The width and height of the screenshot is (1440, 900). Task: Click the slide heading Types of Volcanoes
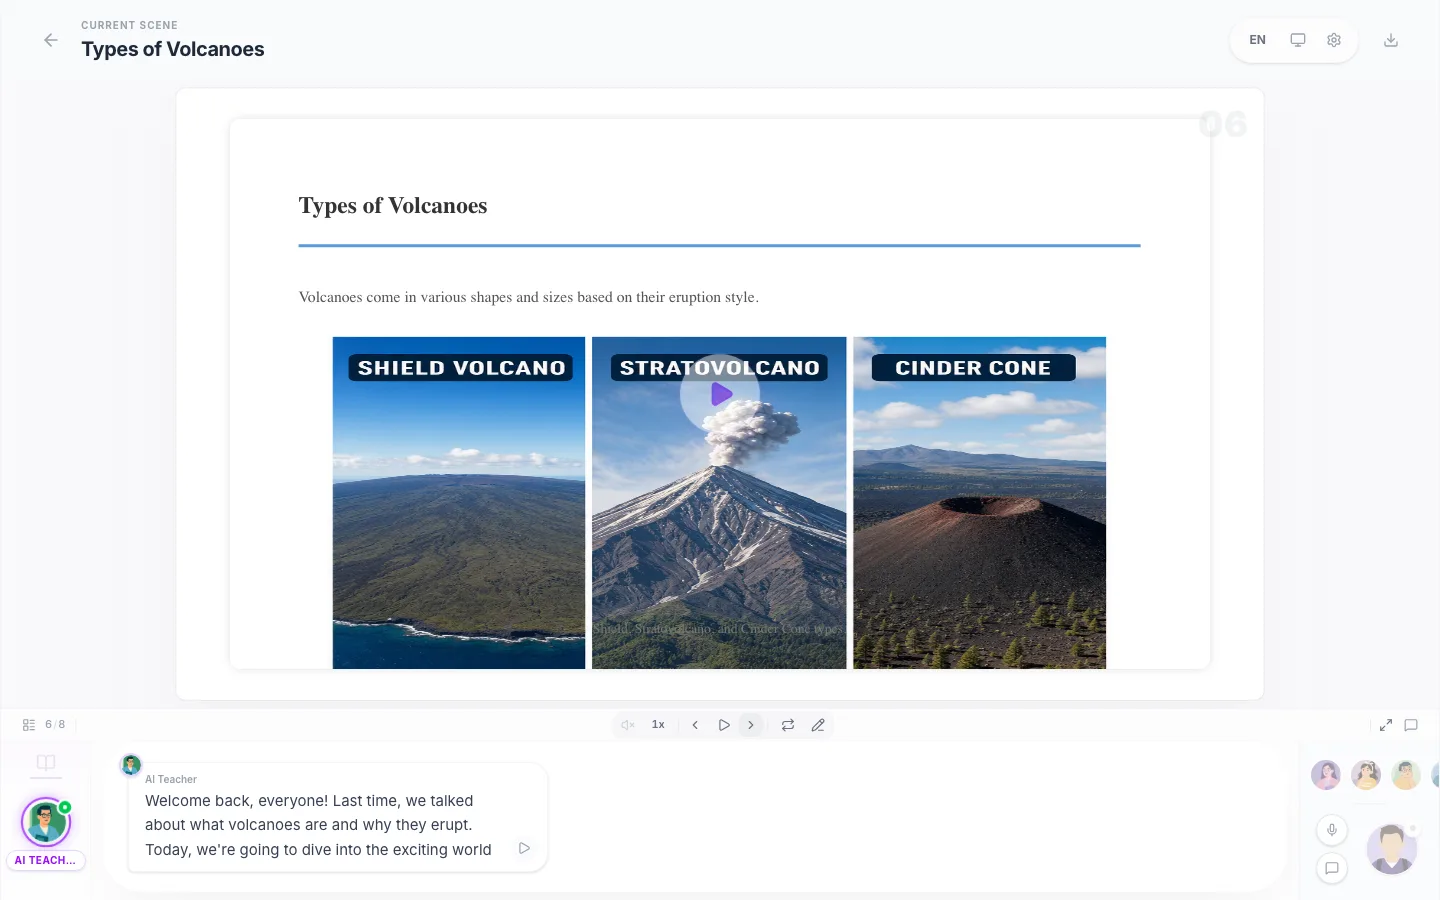tap(393, 206)
